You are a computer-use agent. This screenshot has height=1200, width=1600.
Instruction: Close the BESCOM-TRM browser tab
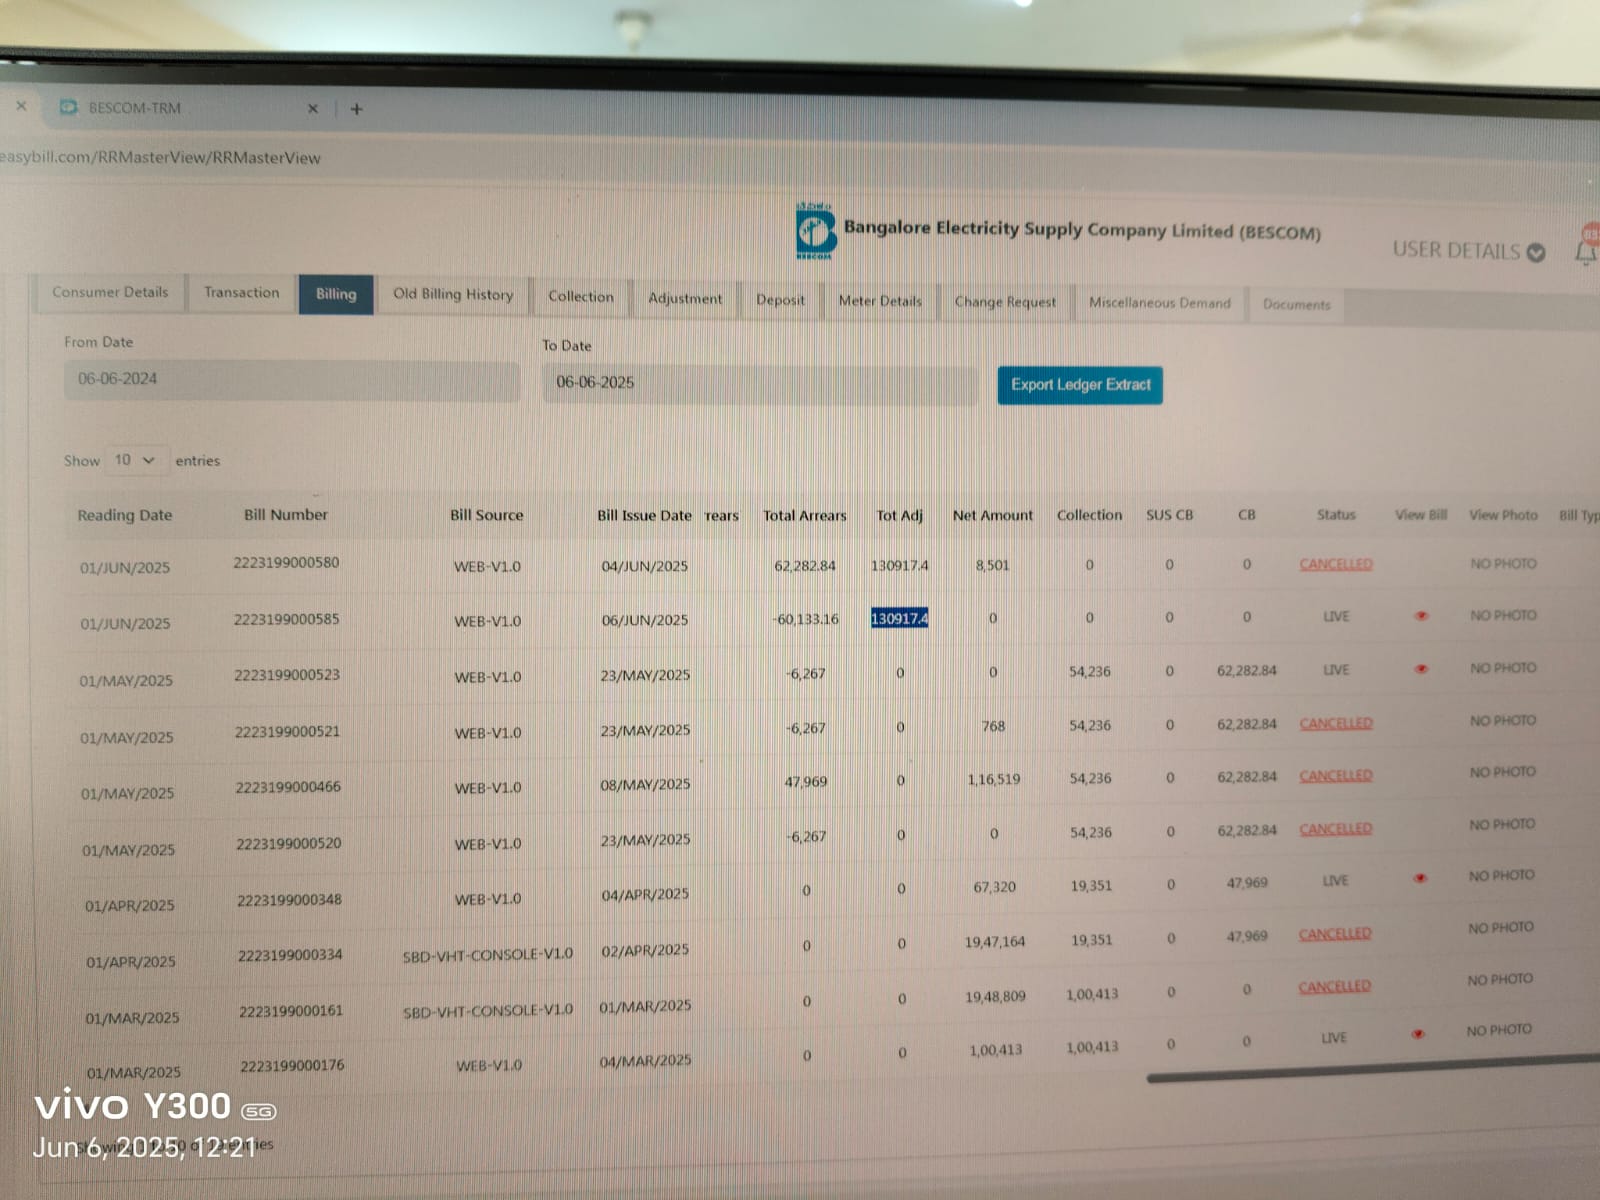pyautogui.click(x=313, y=108)
